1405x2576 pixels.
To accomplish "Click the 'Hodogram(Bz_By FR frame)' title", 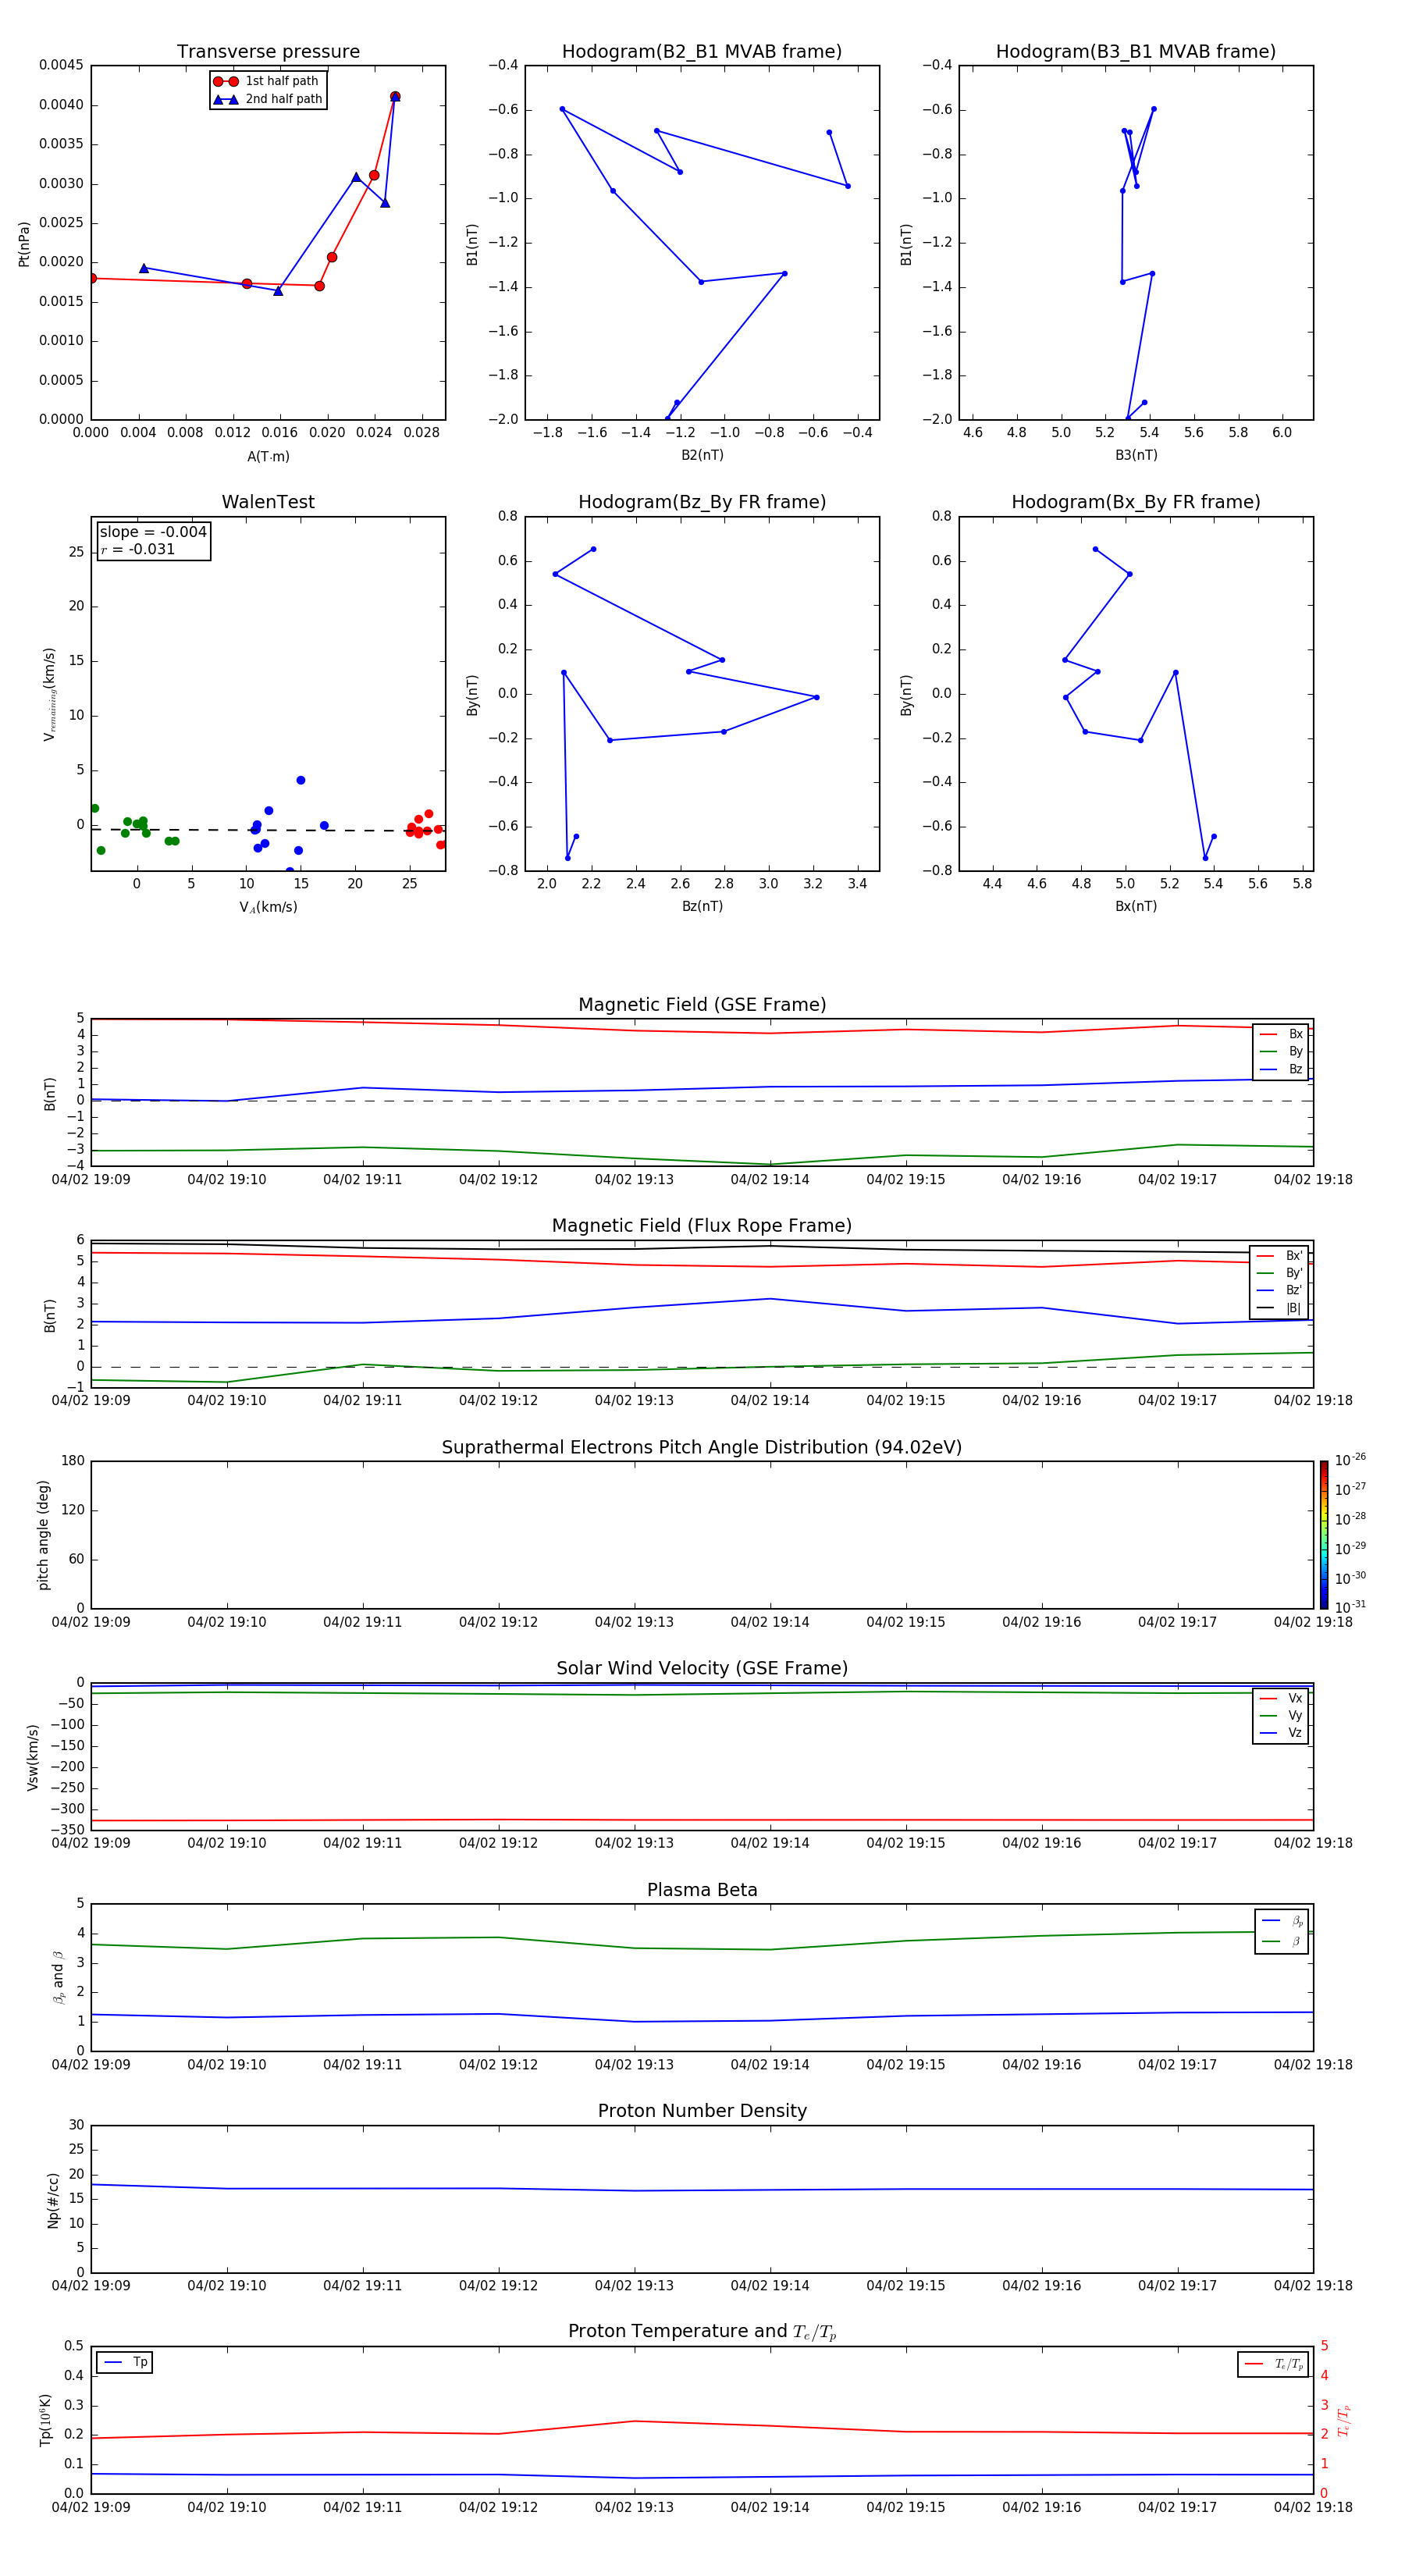I will pyautogui.click(x=702, y=502).
